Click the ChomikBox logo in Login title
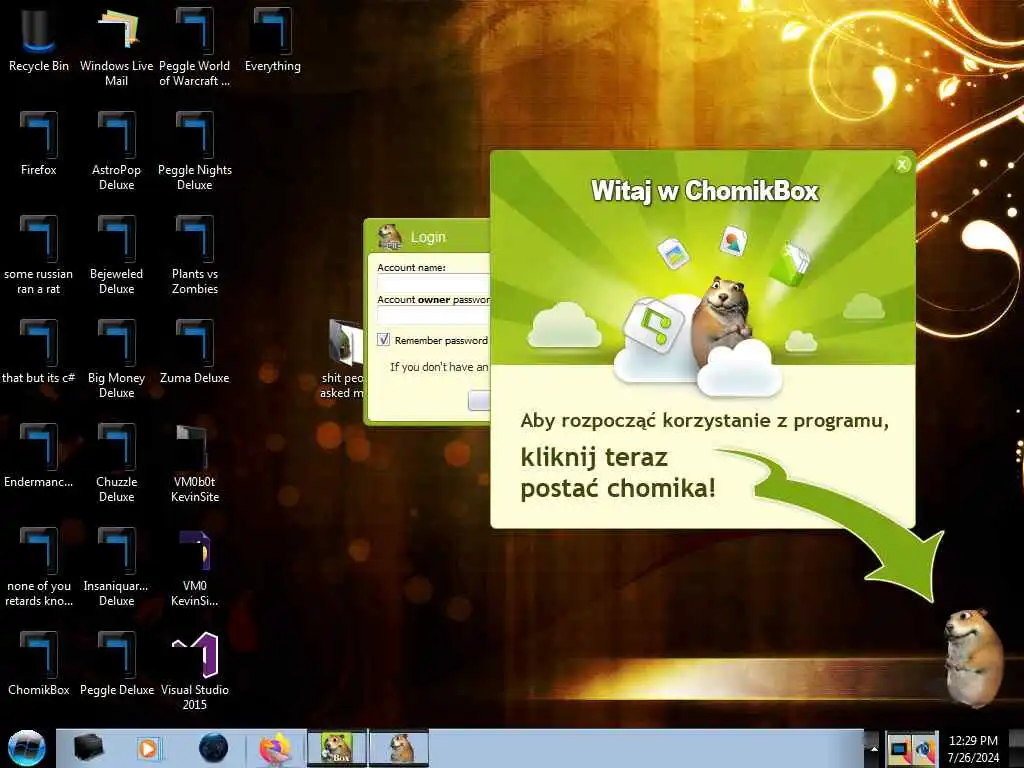This screenshot has height=768, width=1024. (390, 236)
